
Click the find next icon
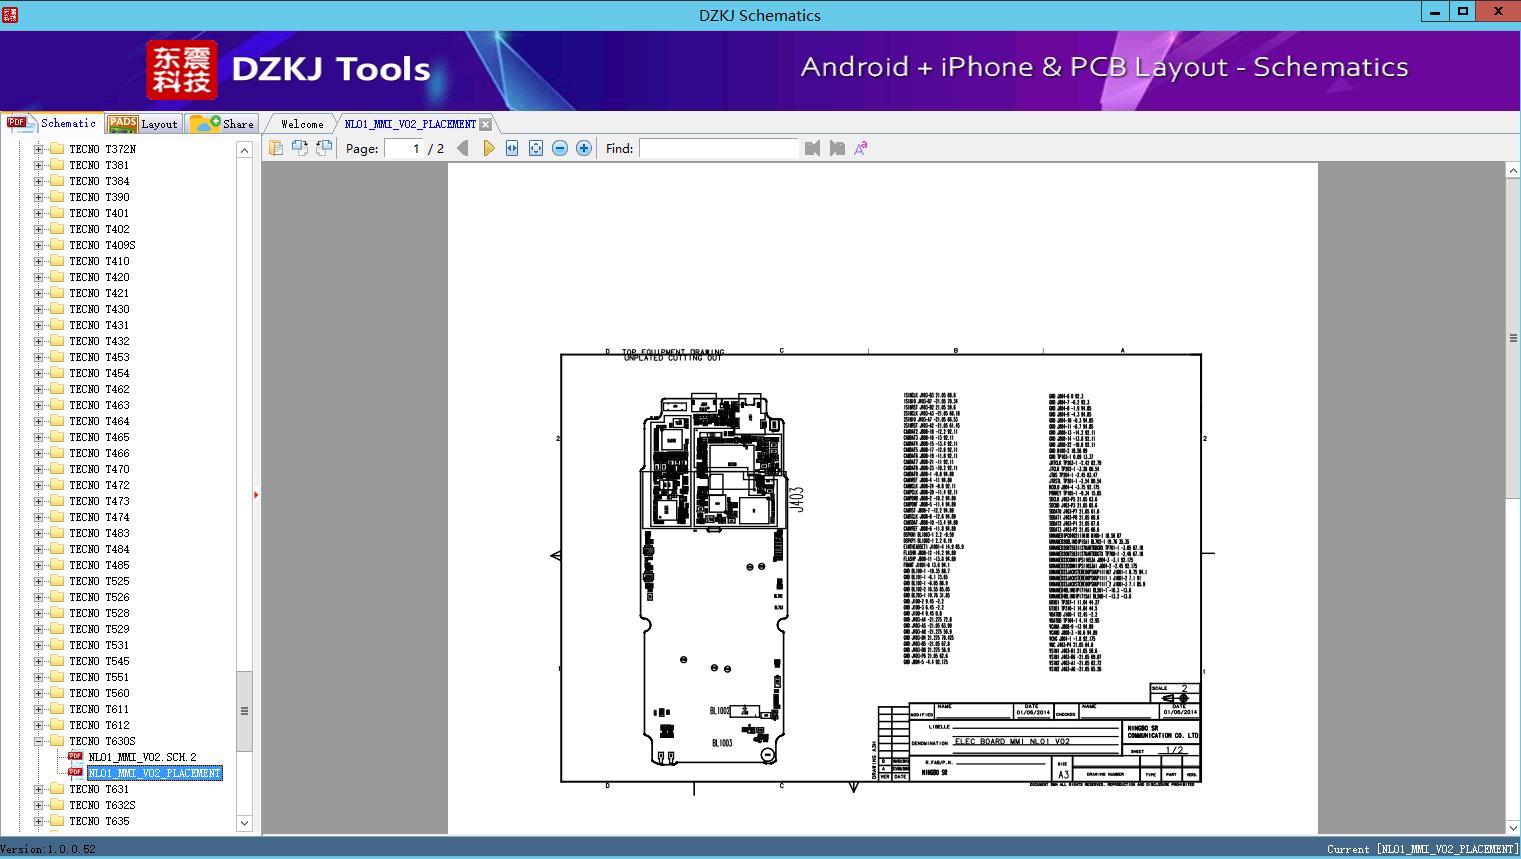[x=837, y=148]
